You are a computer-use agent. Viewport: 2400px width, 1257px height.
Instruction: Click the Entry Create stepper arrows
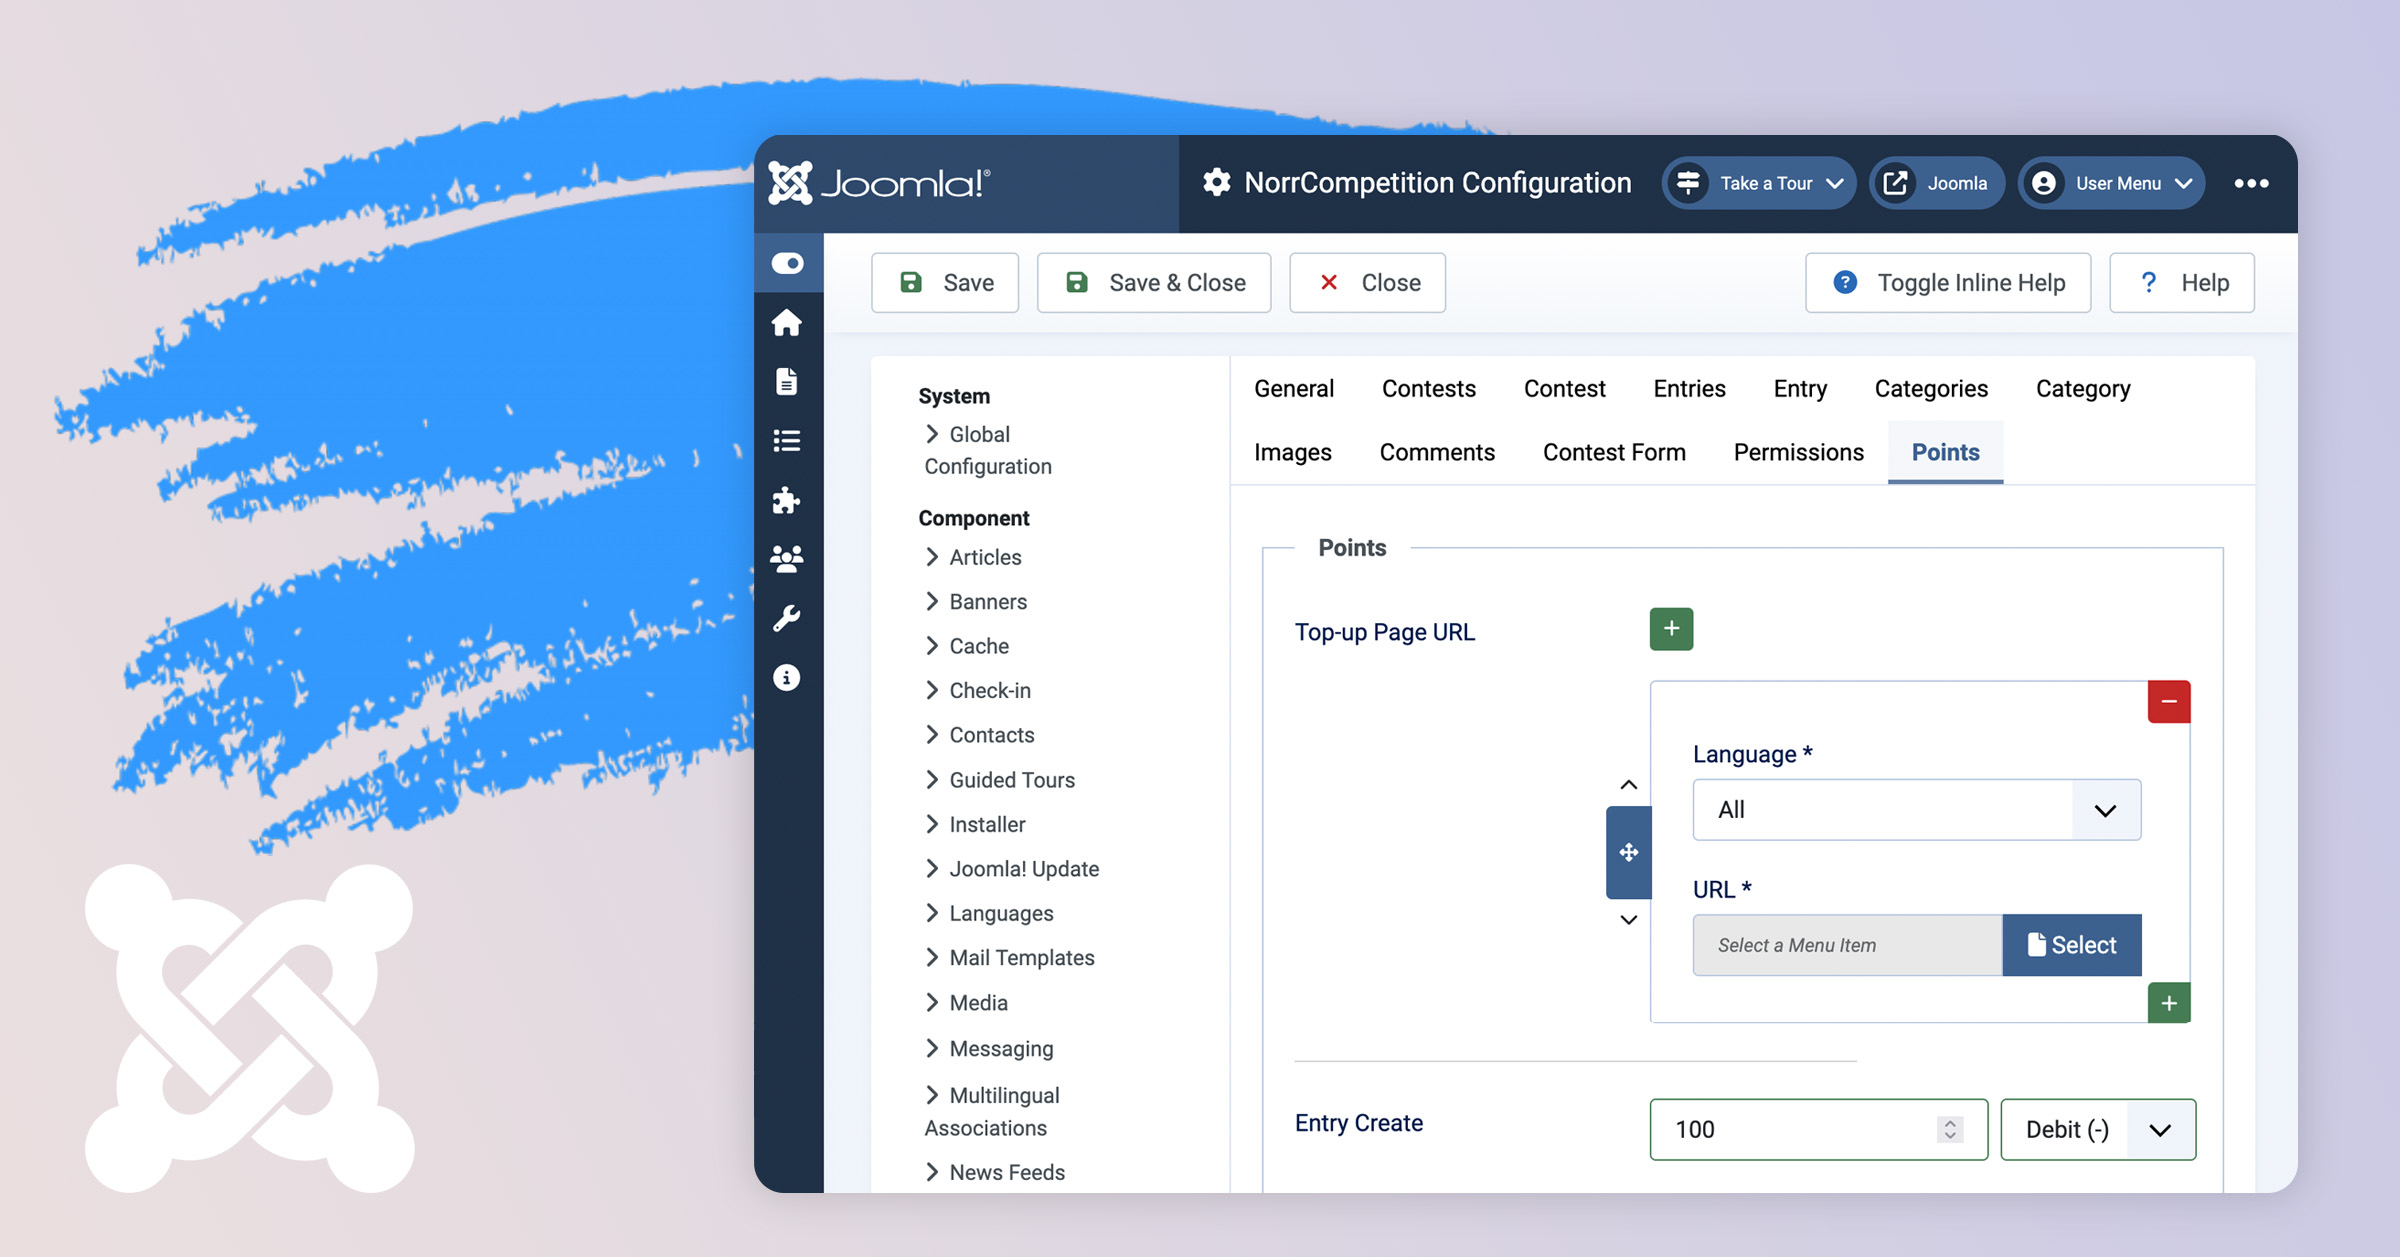coord(1950,1130)
